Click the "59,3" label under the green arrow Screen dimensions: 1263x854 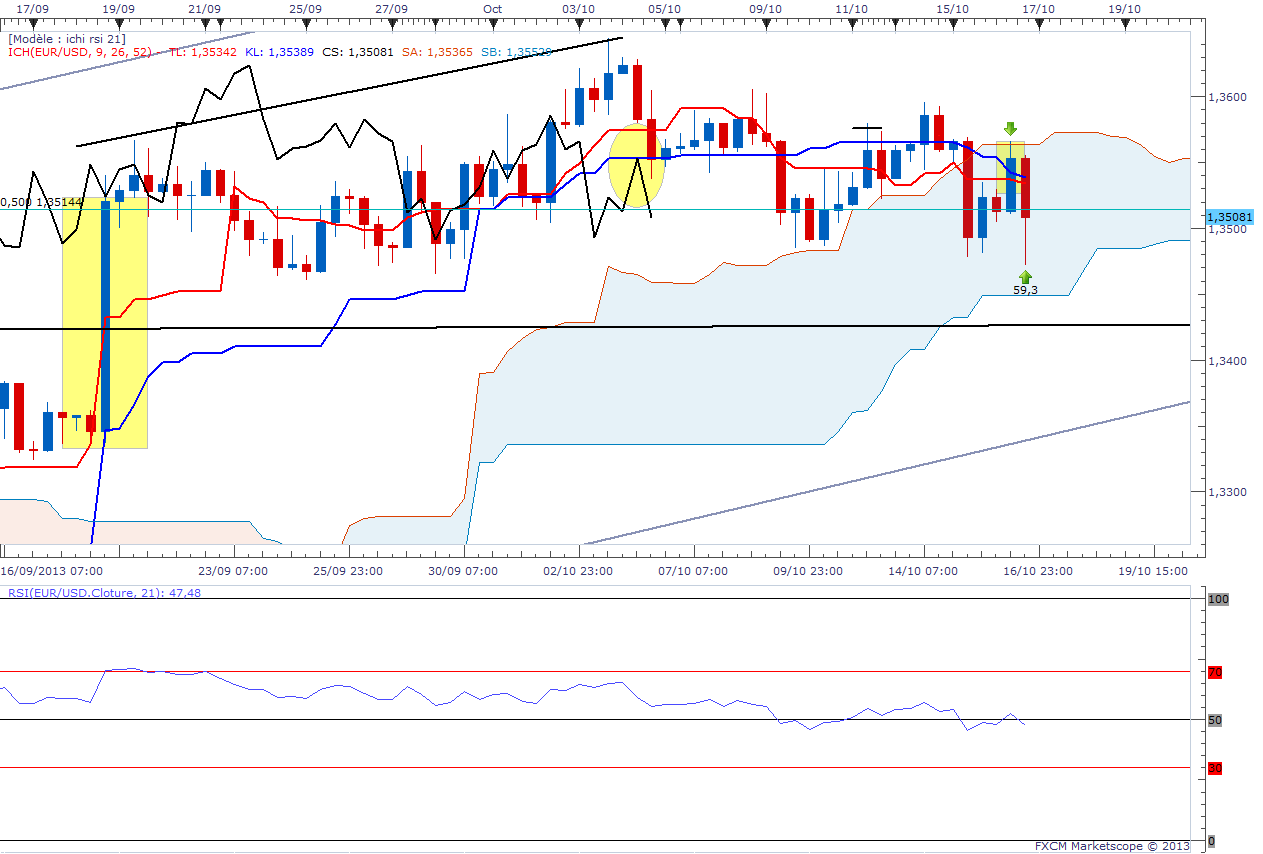[x=1026, y=290]
